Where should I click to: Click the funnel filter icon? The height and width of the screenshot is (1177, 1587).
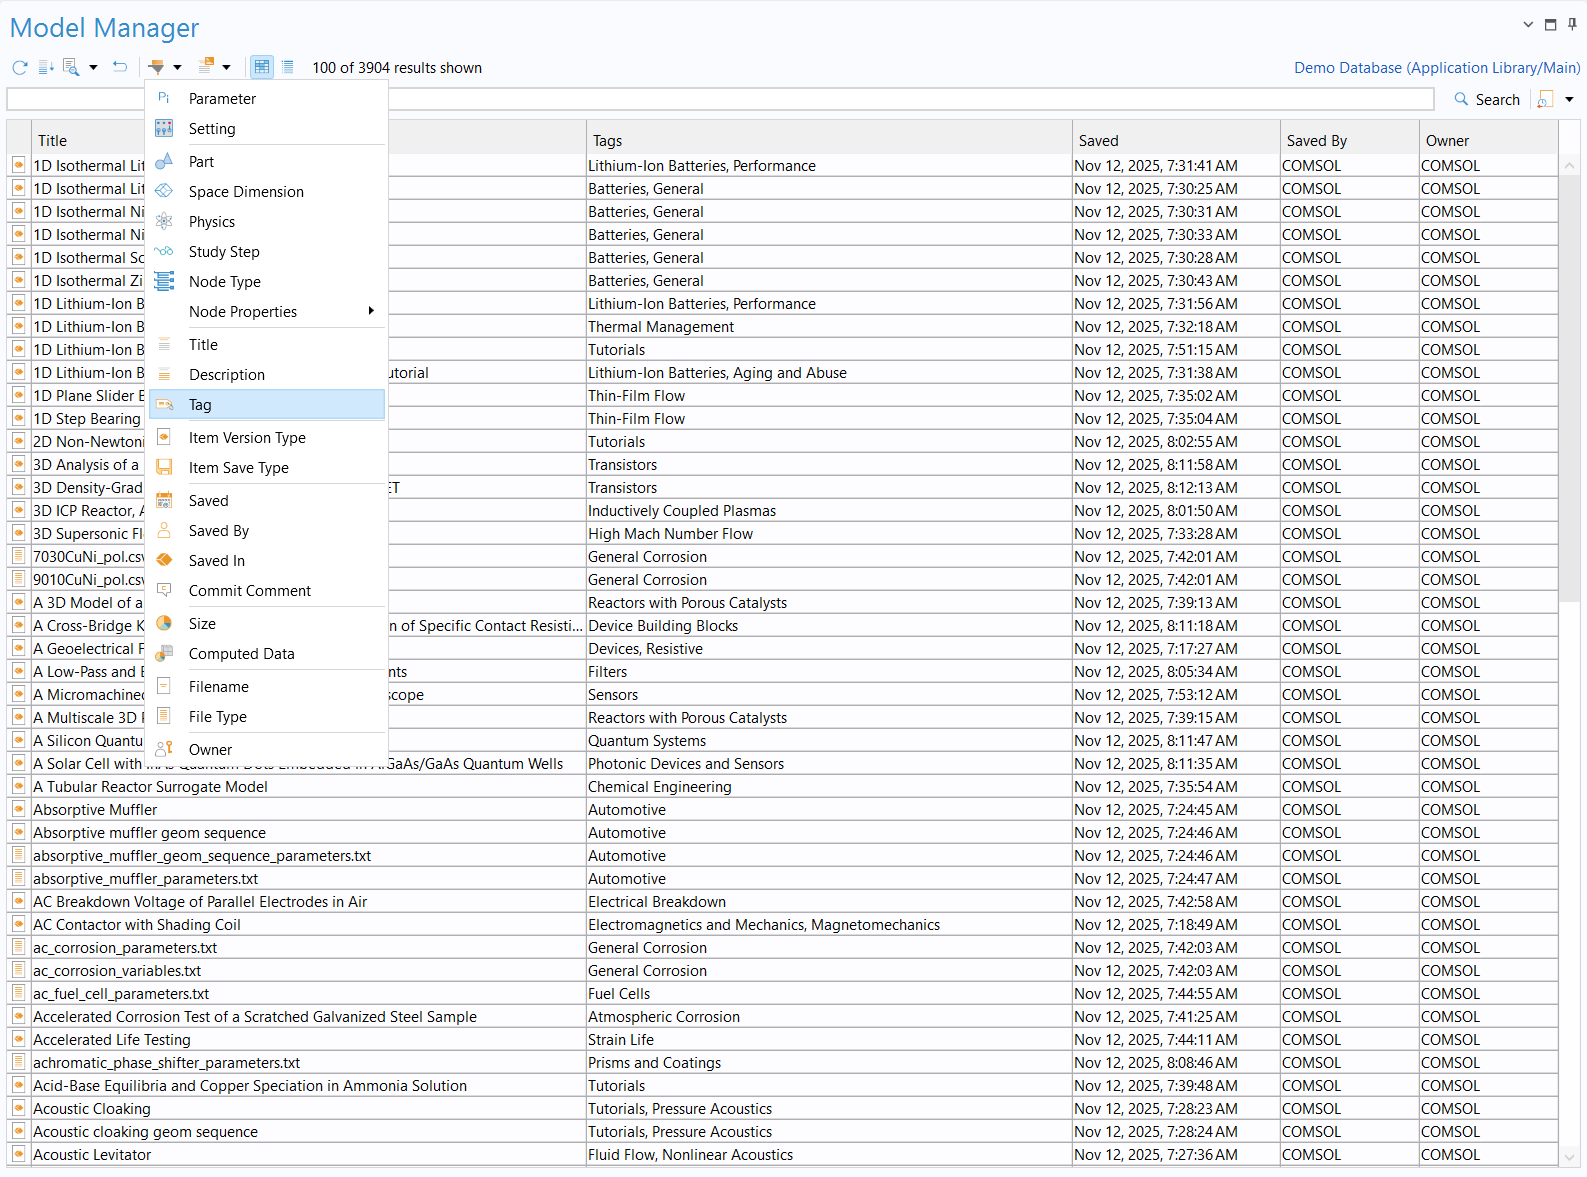157,68
